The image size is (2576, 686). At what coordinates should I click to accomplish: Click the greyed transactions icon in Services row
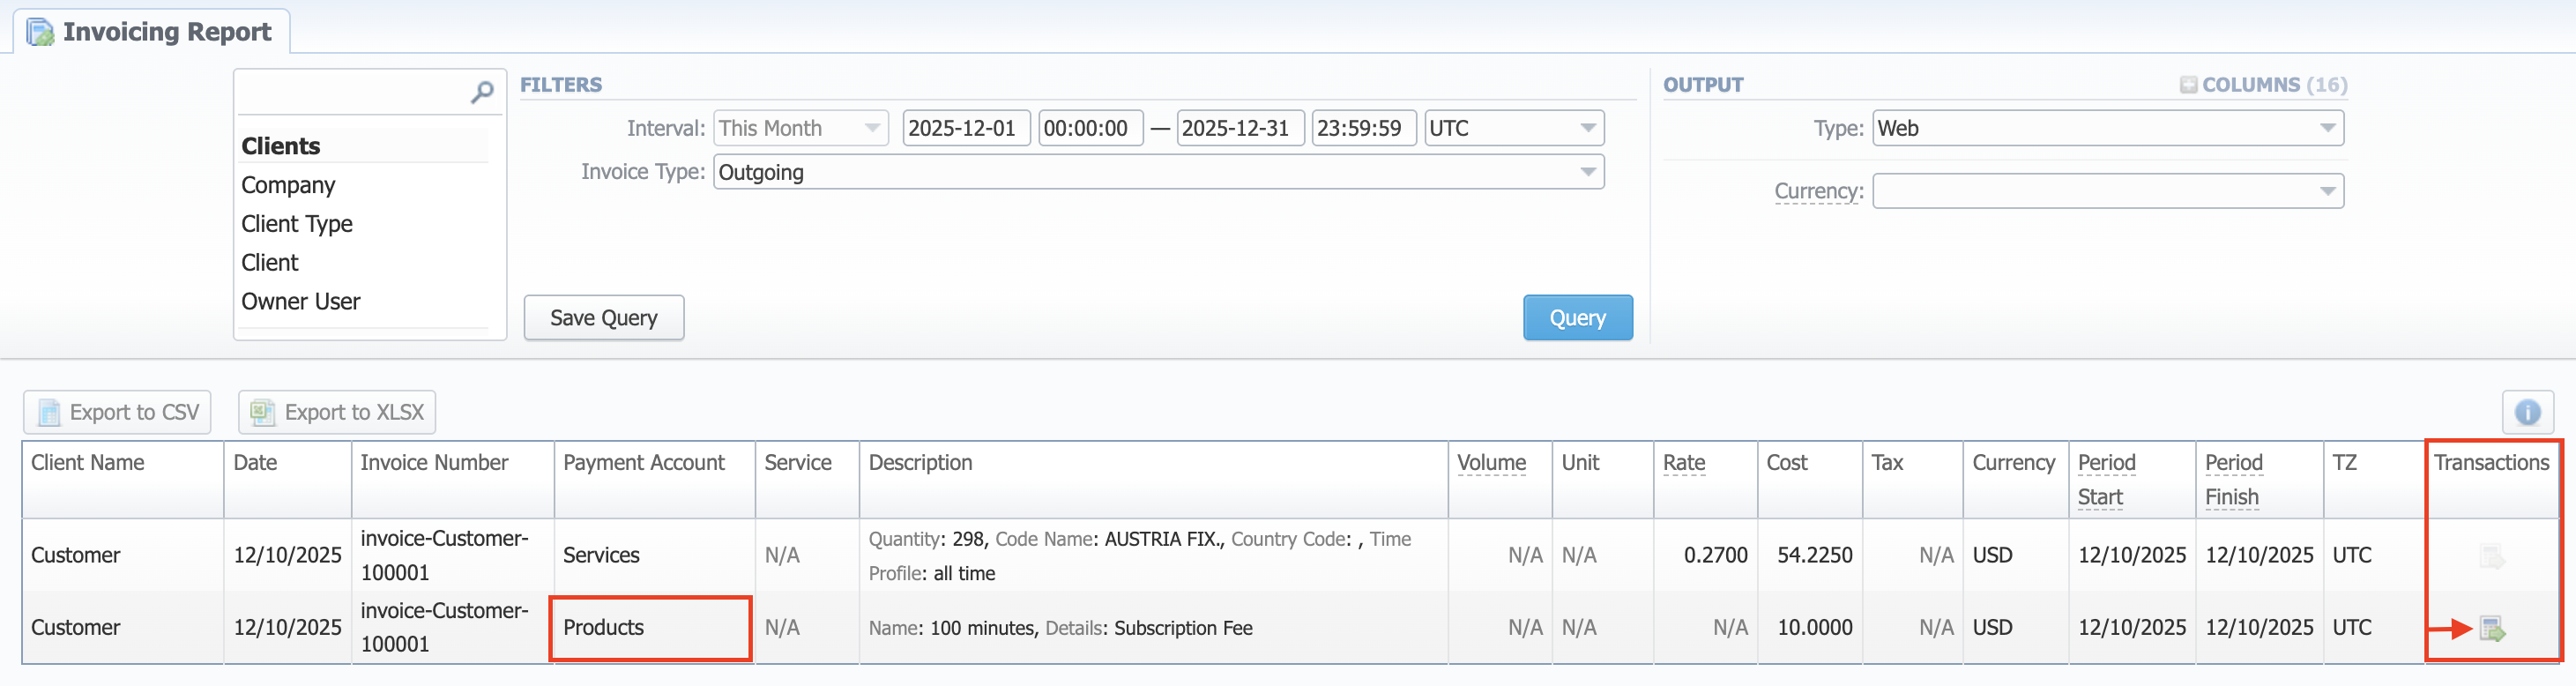coord(2492,556)
